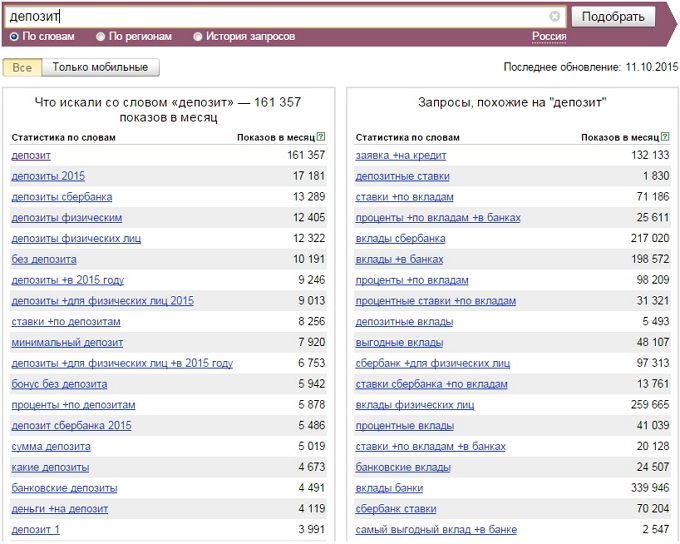
Task: Open the 'депозиты физическим' link
Action: tap(67, 218)
